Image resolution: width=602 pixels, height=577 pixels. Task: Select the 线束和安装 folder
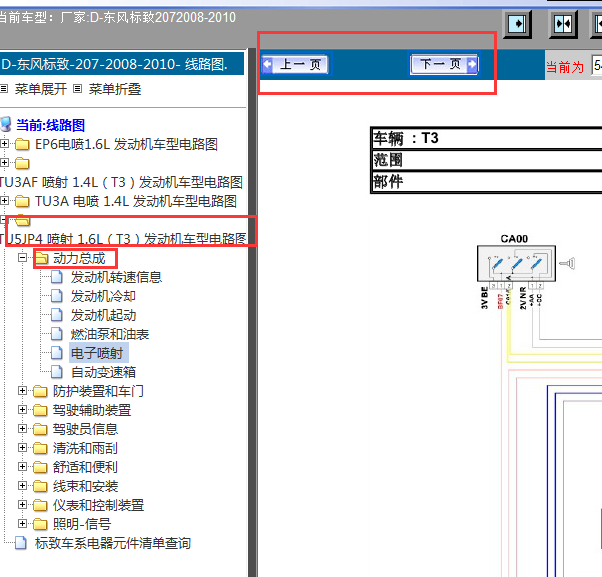pos(85,486)
